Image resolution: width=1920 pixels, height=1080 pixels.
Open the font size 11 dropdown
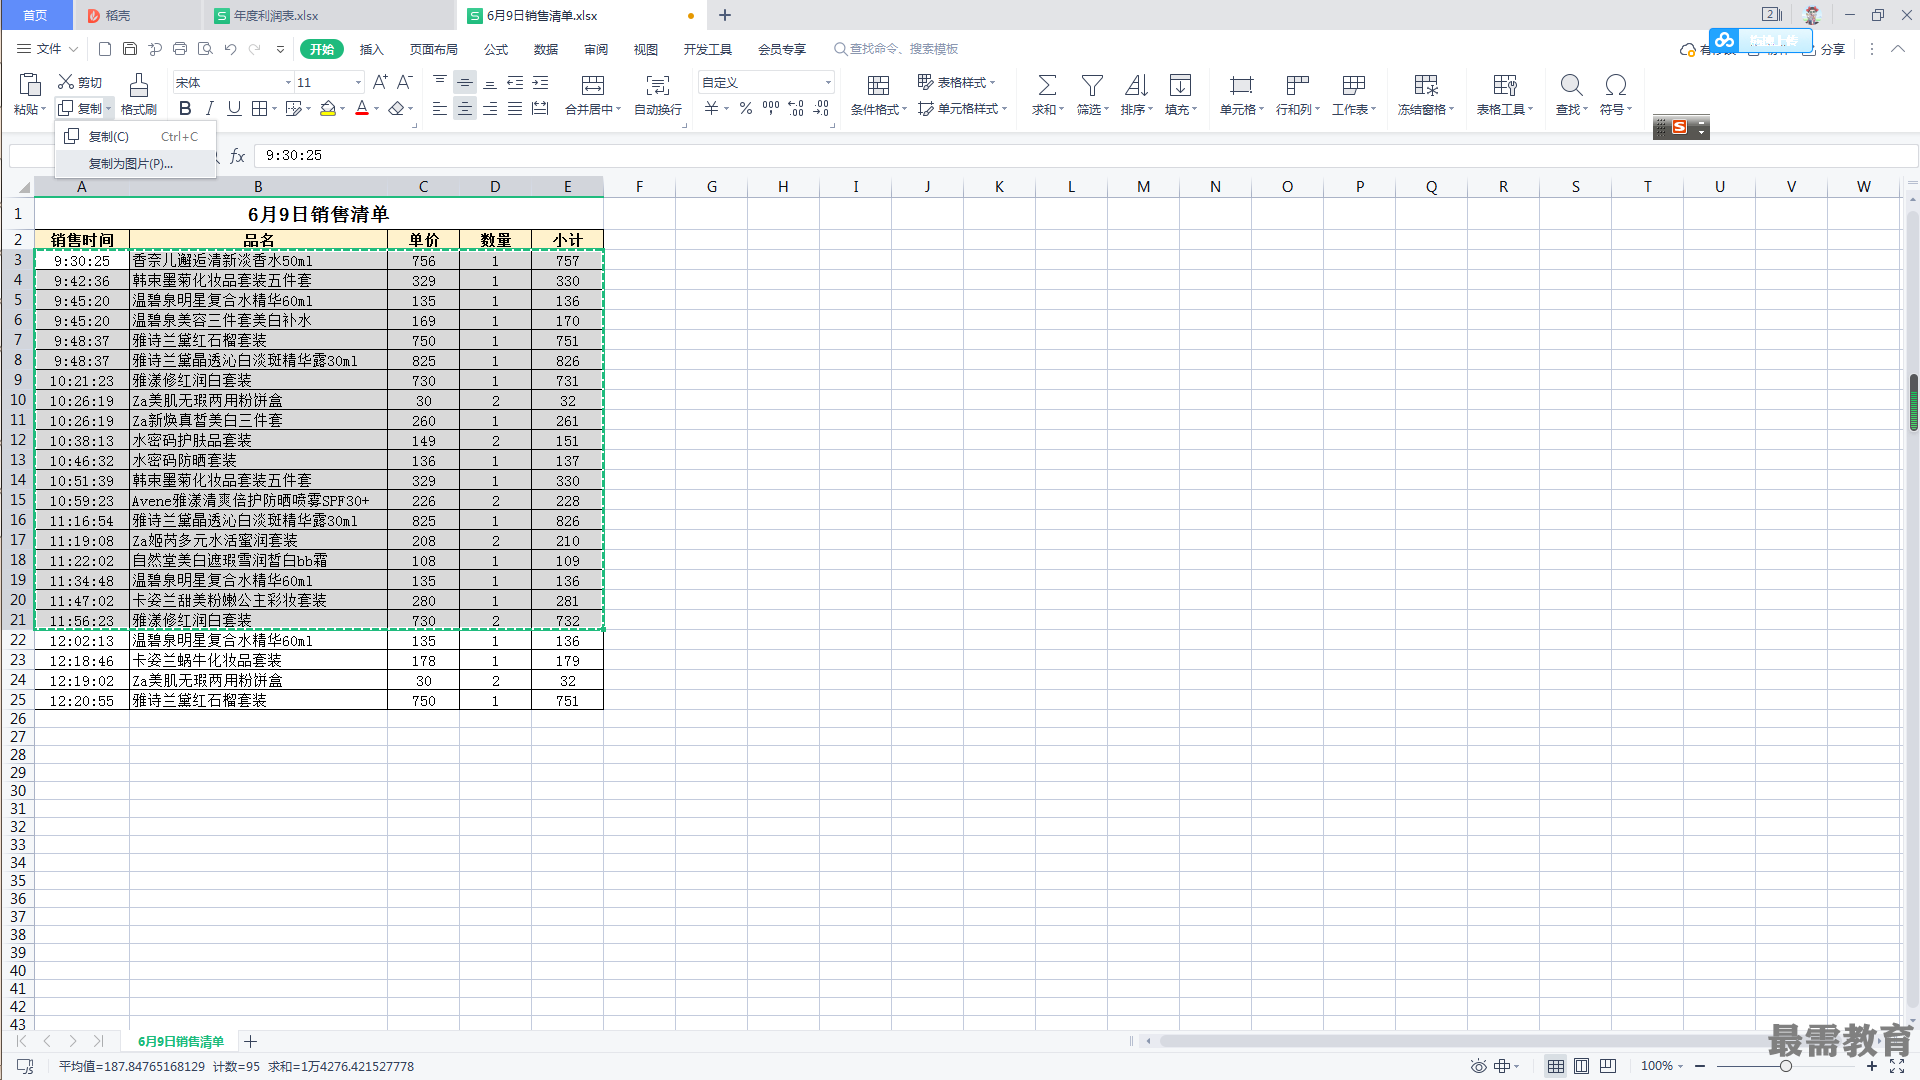tap(358, 83)
